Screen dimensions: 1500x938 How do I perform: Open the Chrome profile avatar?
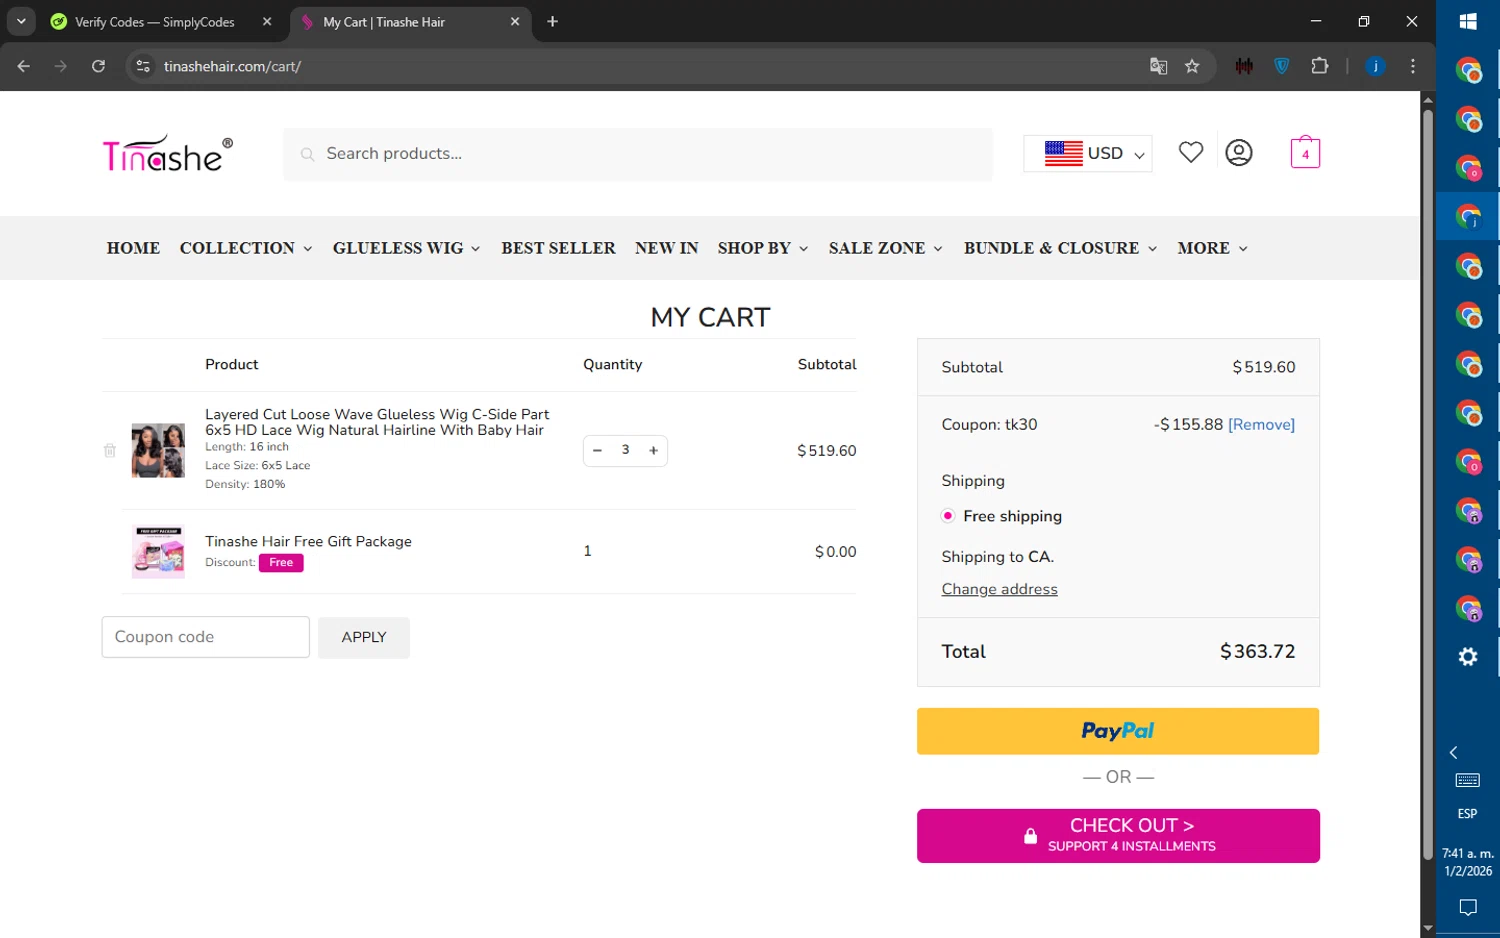click(1376, 66)
